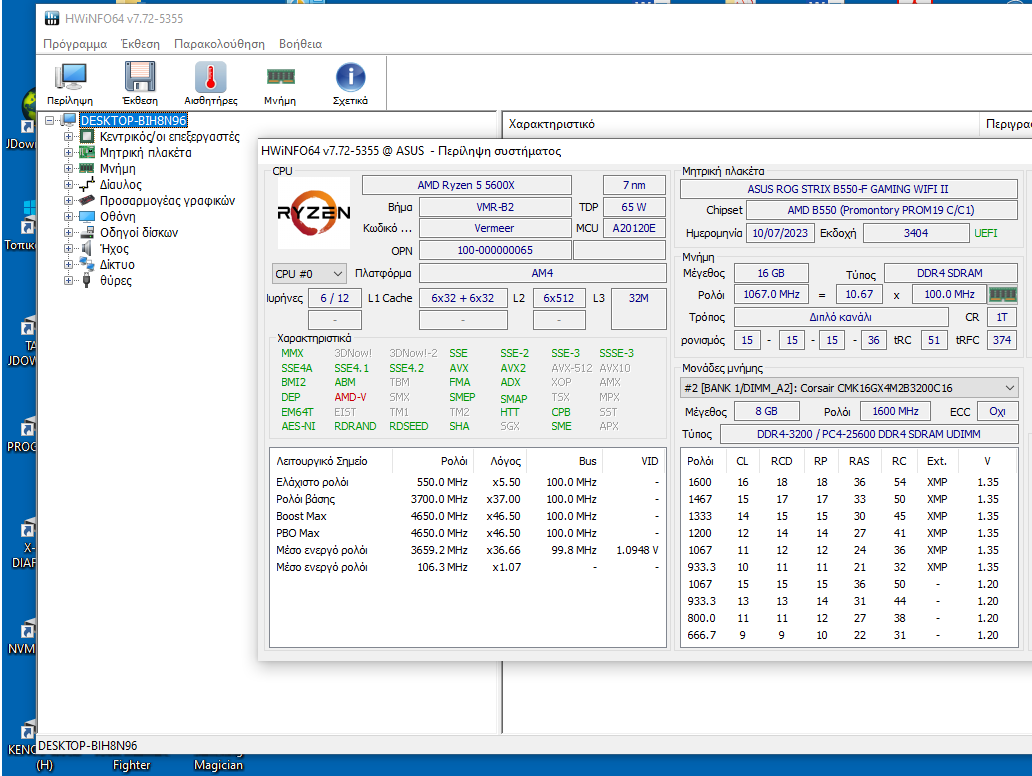Expand the Οδηγοί δίσκων tree node

[x=68, y=232]
